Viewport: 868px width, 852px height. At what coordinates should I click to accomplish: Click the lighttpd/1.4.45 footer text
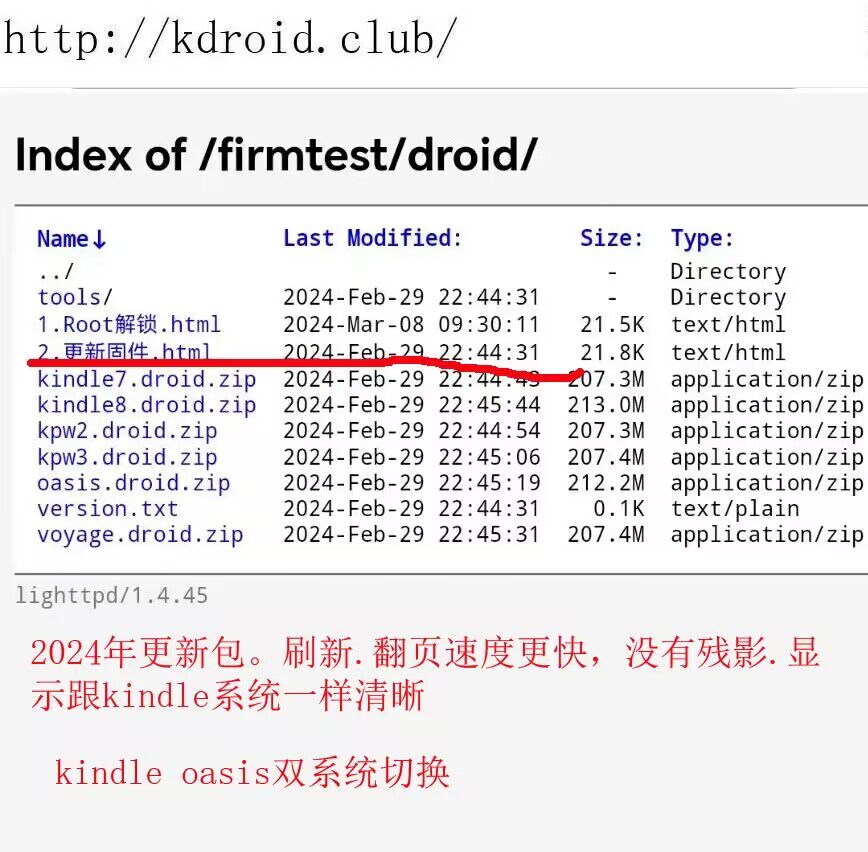coord(112,596)
